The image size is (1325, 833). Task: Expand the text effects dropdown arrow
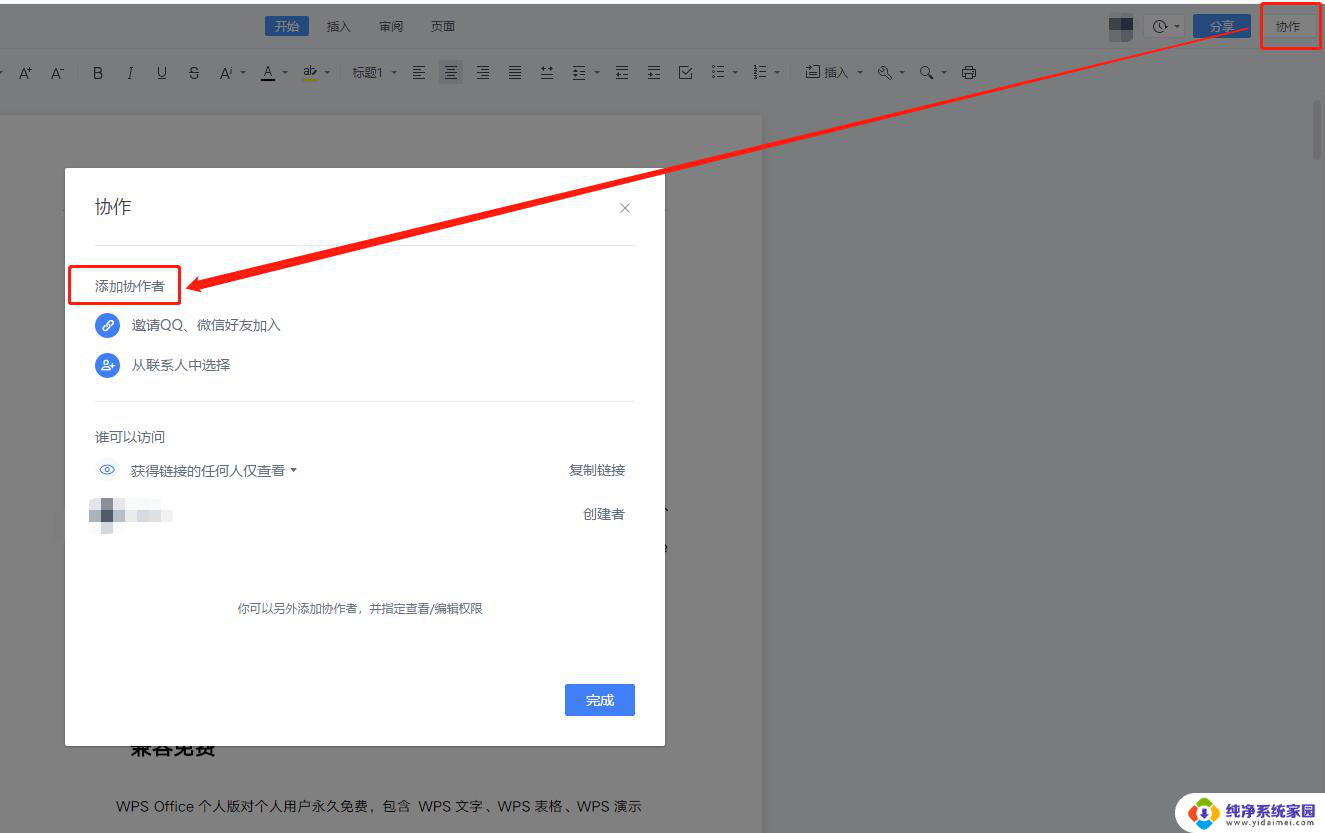pos(245,73)
